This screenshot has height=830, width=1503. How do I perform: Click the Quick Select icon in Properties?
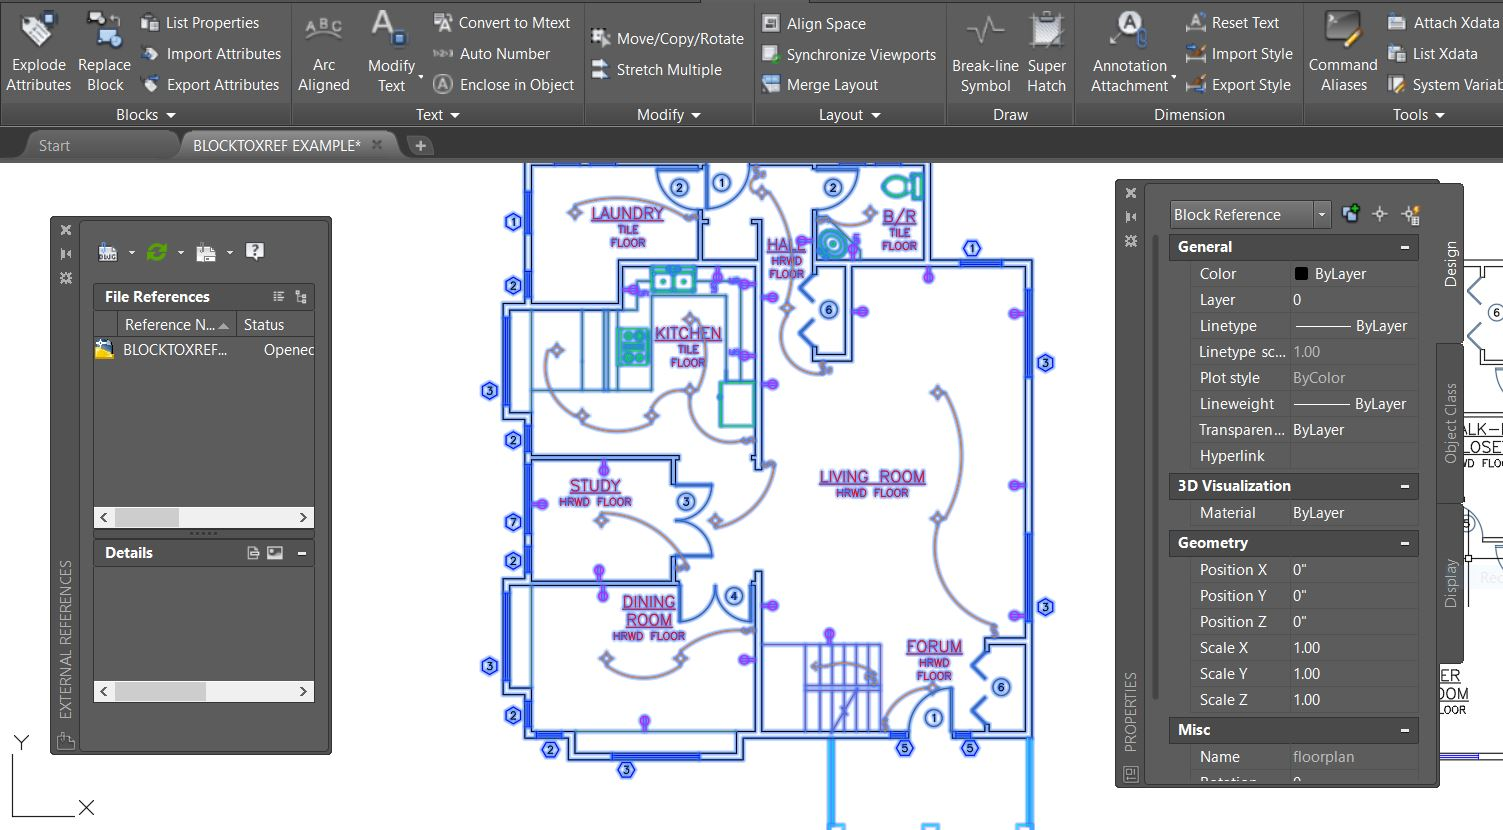click(1411, 214)
